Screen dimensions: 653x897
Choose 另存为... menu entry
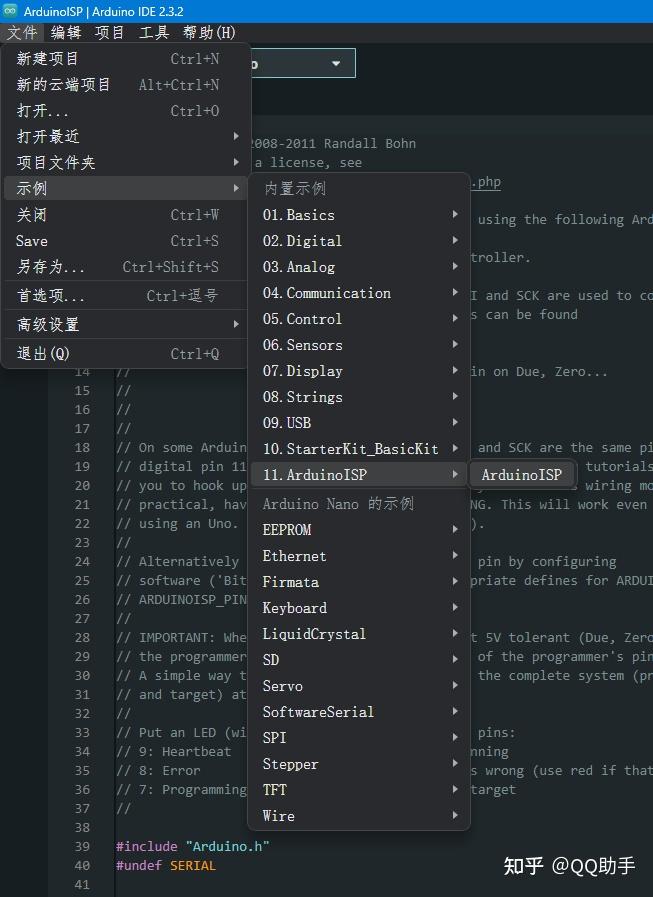(x=126, y=267)
